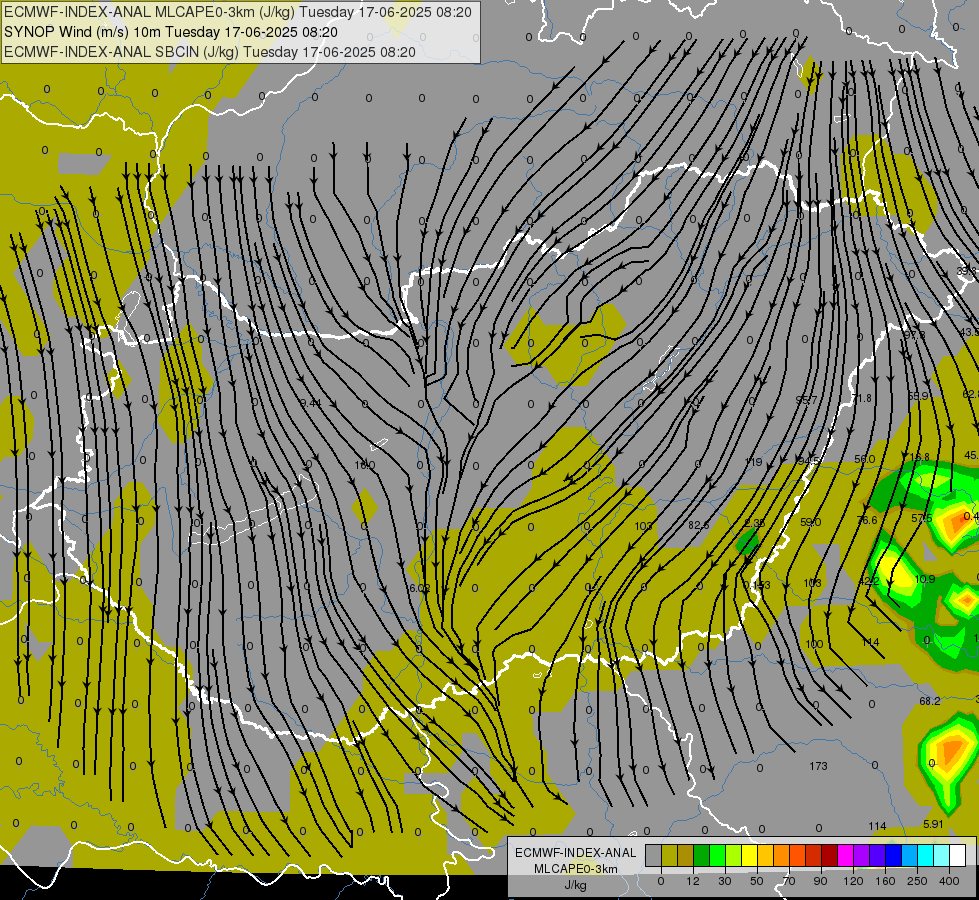Viewport: 979px width, 900px height.
Task: Pick the yellow-green legend swatch
Action: [x=734, y=855]
